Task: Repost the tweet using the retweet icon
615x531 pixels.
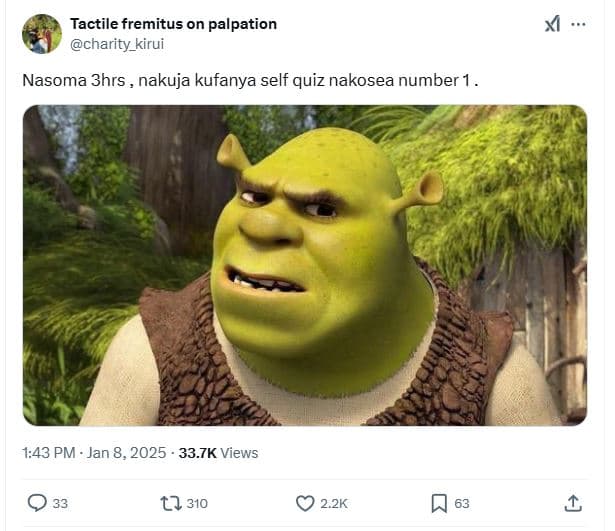Action: tap(171, 503)
